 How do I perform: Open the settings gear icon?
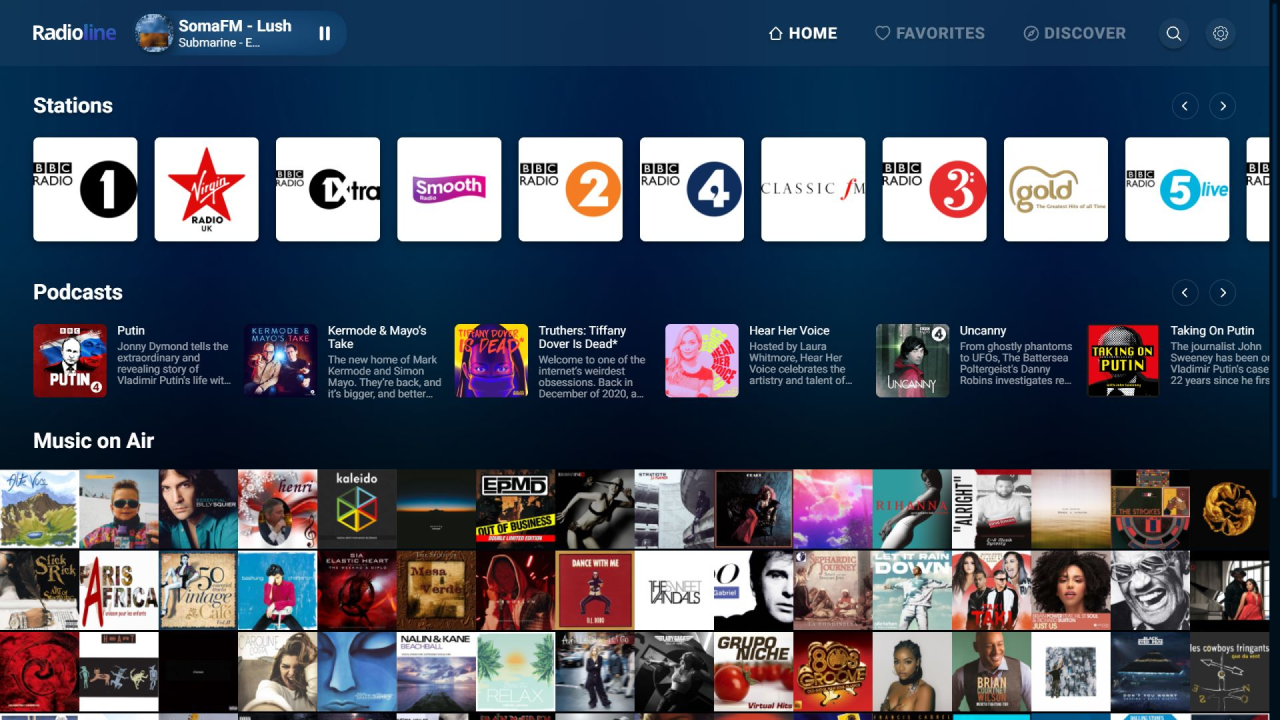pos(1221,33)
